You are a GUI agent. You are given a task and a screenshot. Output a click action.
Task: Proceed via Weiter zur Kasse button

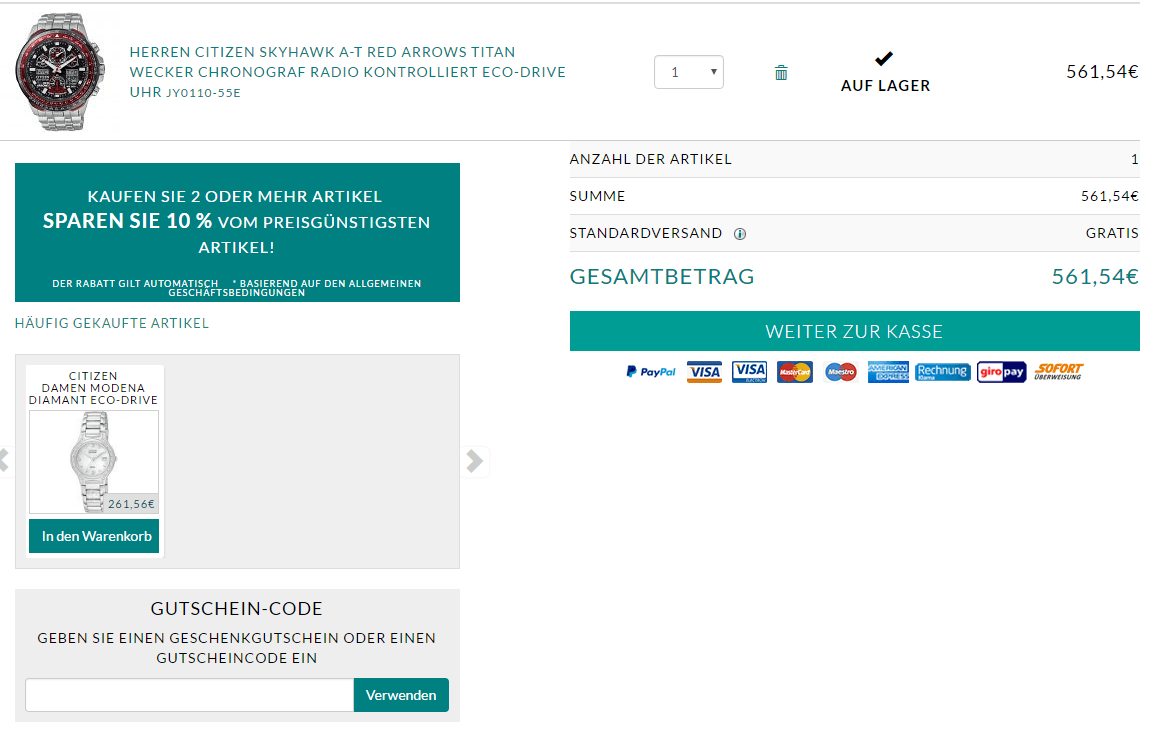pos(854,331)
